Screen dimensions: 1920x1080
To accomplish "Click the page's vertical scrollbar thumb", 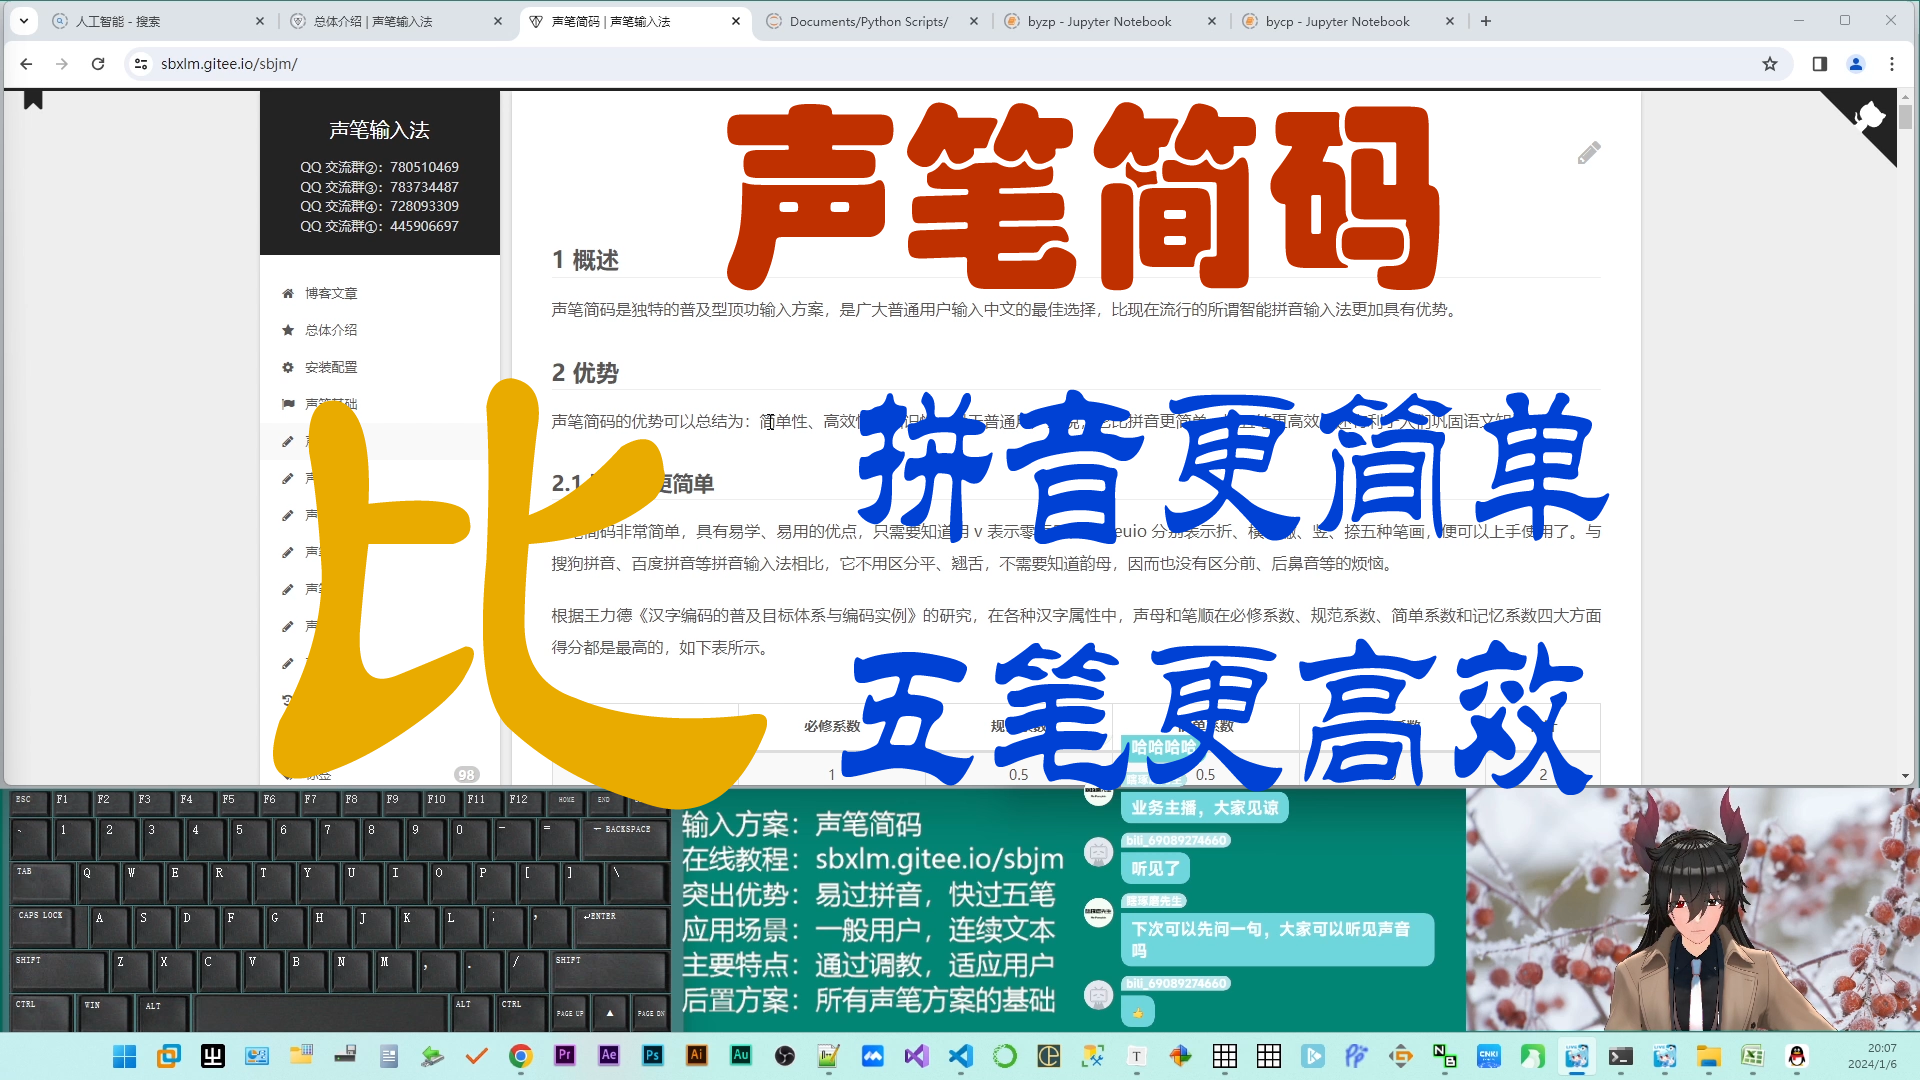I will (x=1905, y=116).
